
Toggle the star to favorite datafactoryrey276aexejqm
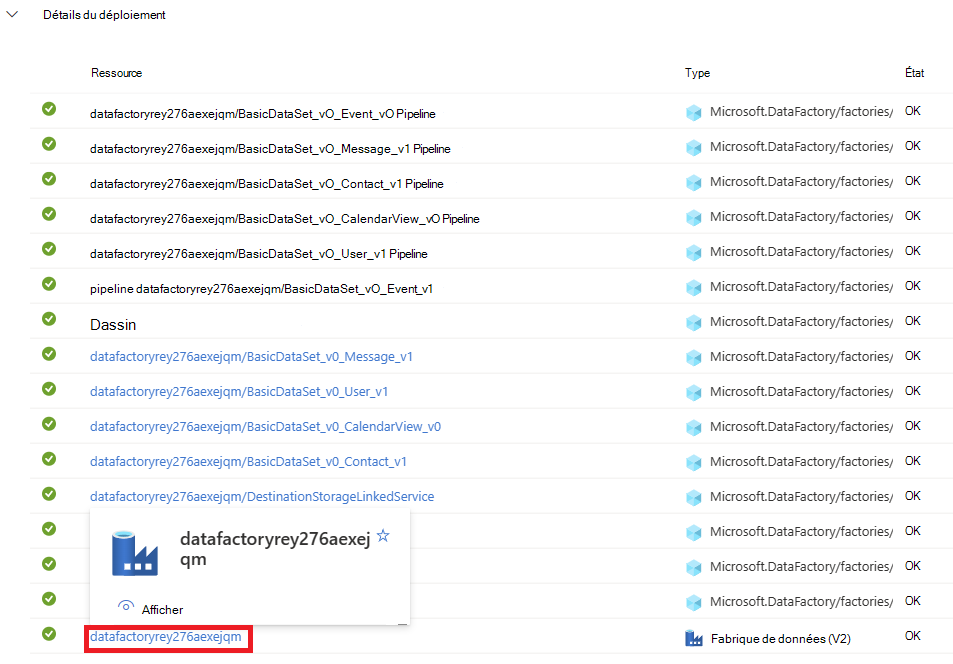[382, 535]
